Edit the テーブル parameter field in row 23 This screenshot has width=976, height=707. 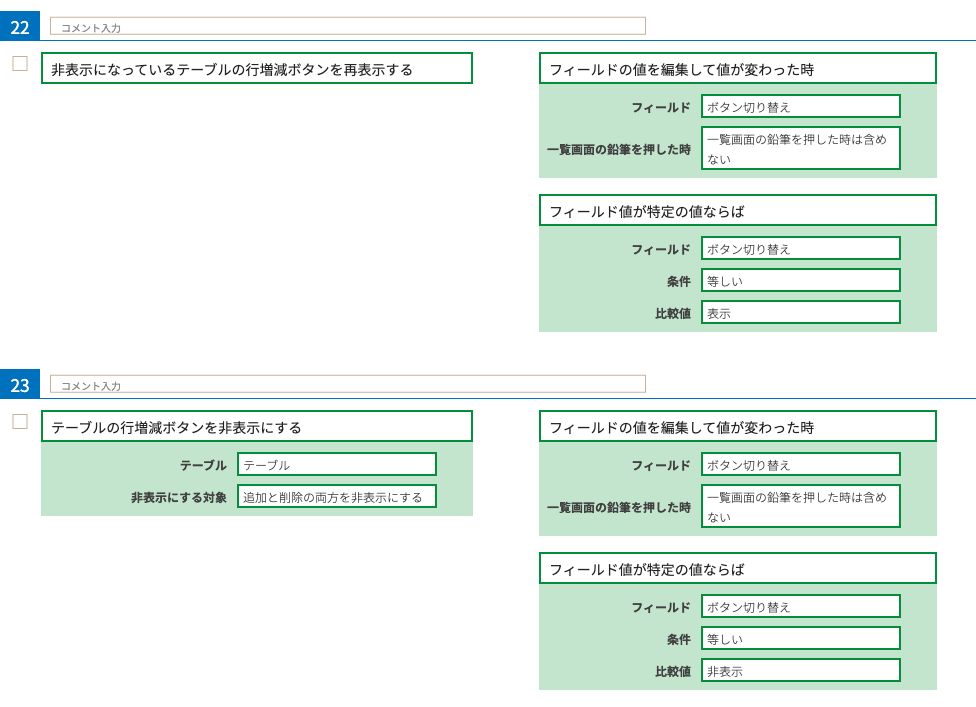tap(337, 464)
